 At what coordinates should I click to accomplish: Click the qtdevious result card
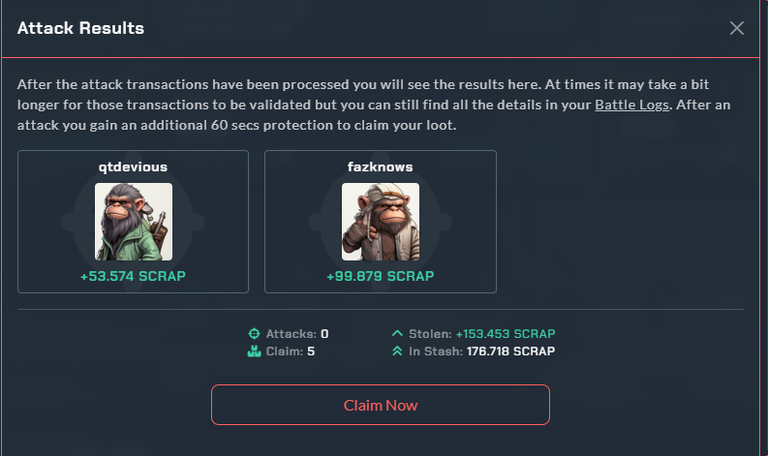coord(133,222)
